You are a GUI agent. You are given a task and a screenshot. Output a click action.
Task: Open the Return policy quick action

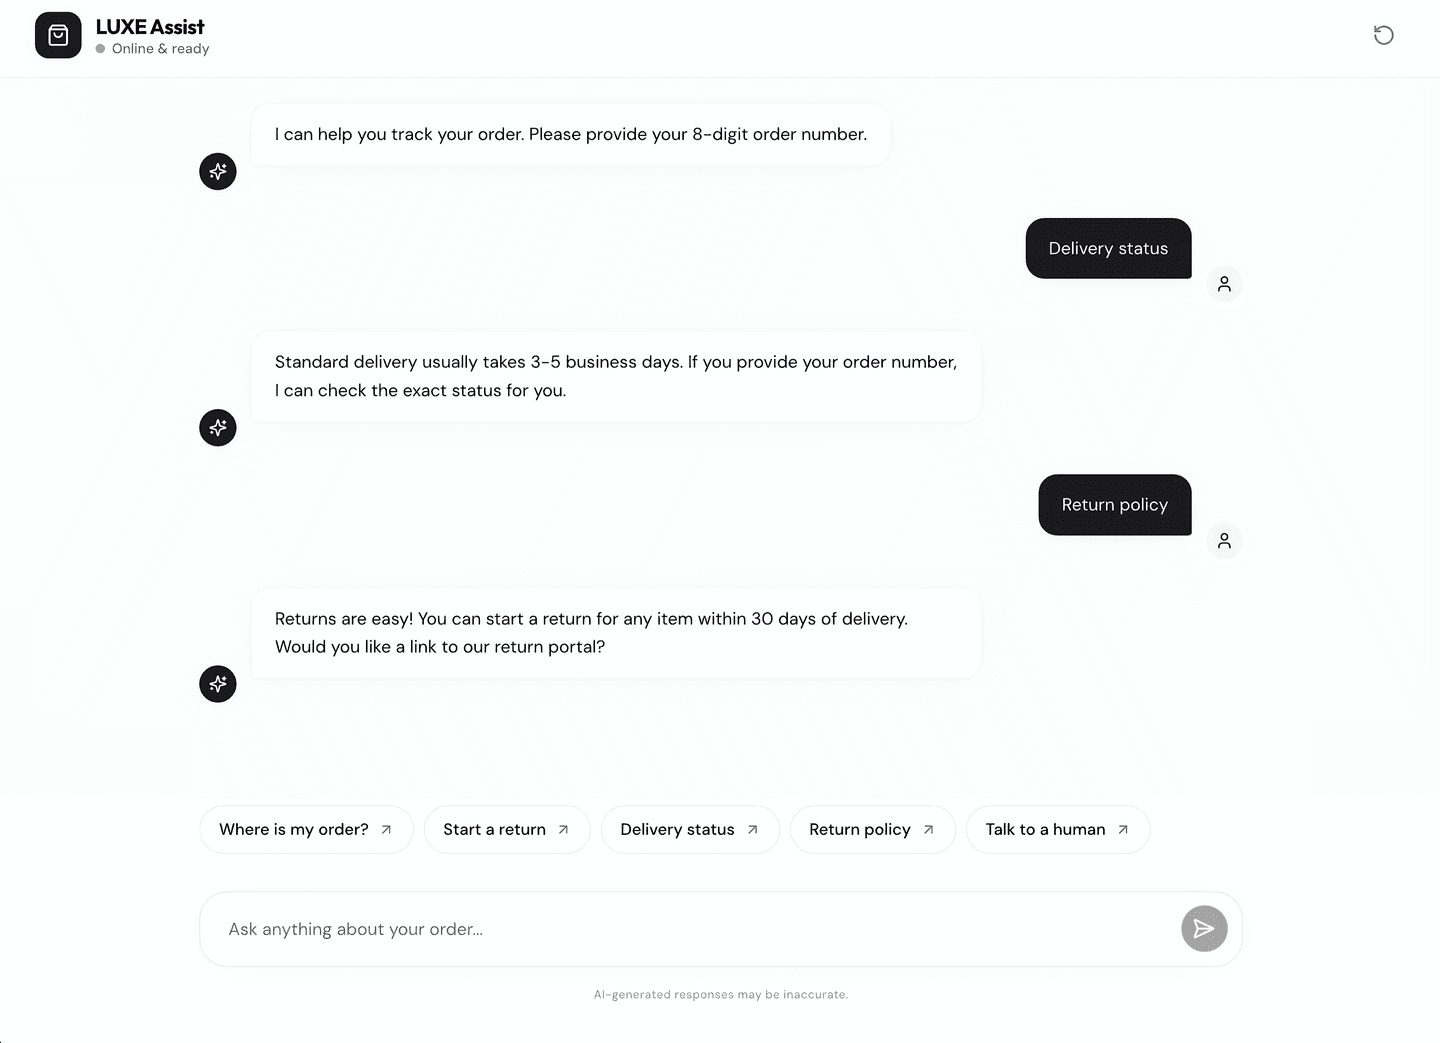point(872,829)
